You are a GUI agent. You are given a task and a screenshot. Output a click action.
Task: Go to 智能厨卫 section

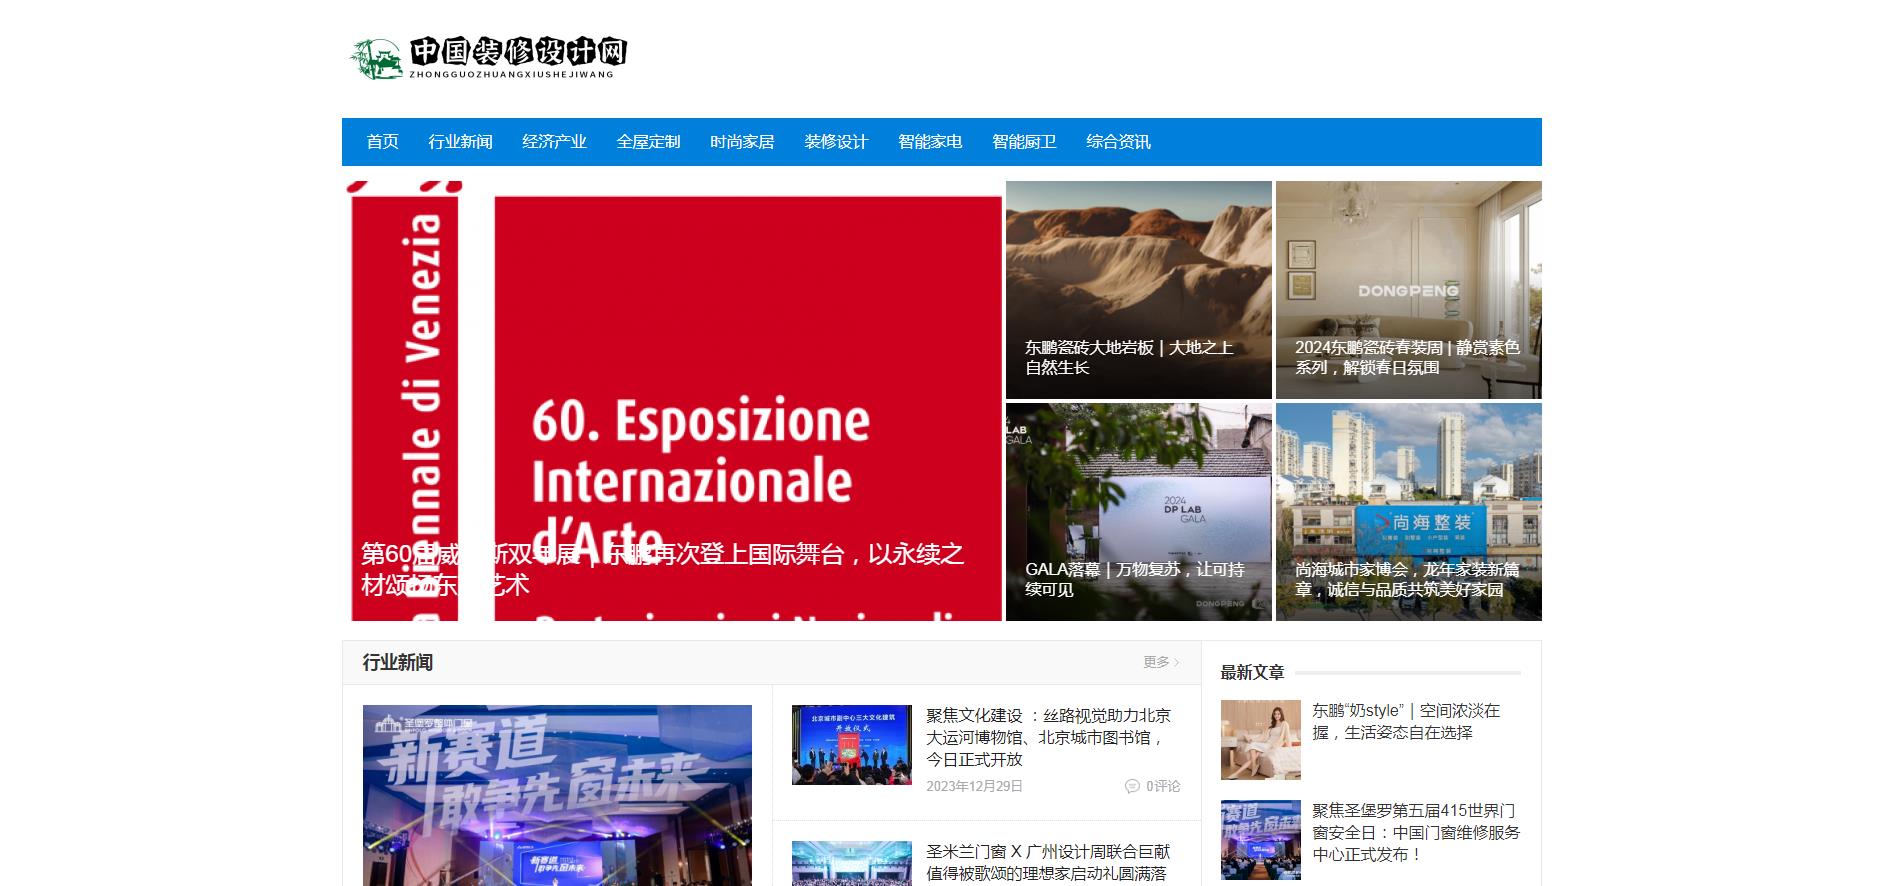(1024, 142)
